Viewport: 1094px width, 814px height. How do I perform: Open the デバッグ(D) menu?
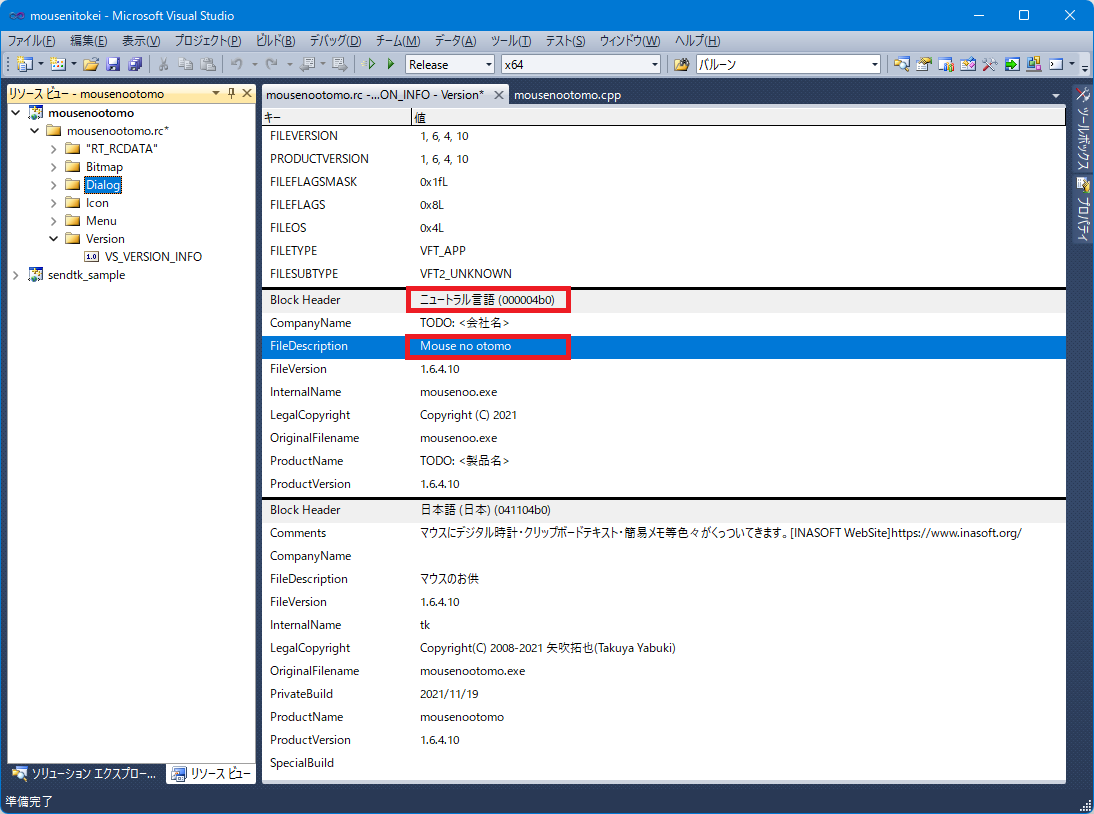pos(336,40)
